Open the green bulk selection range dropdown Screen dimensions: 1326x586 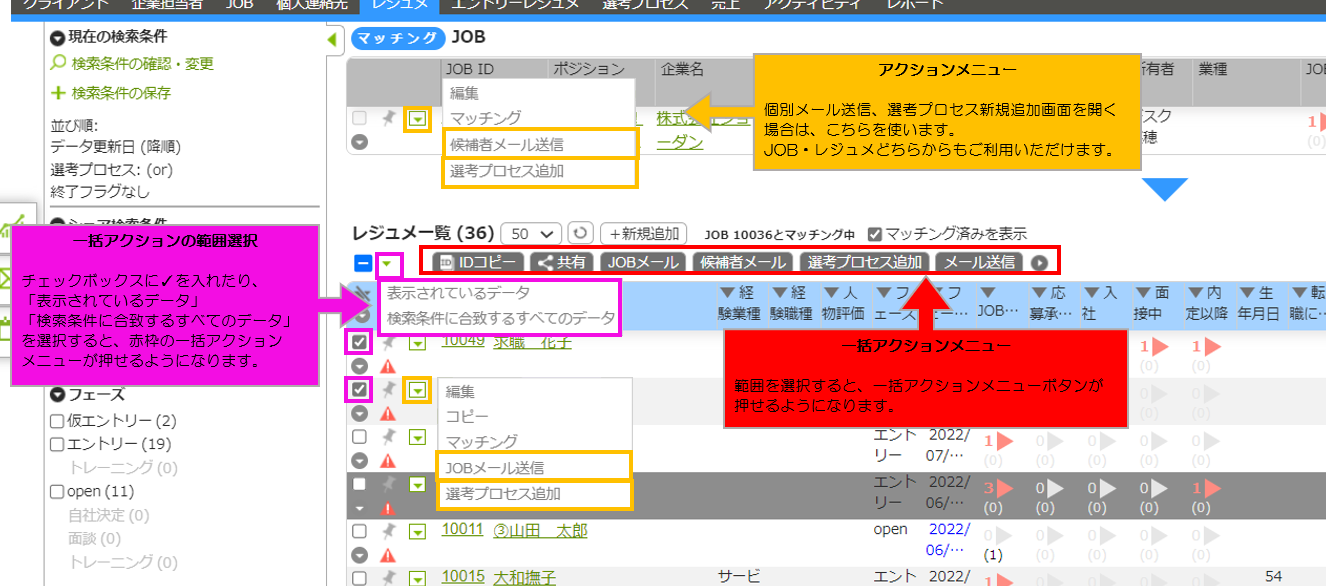(389, 264)
